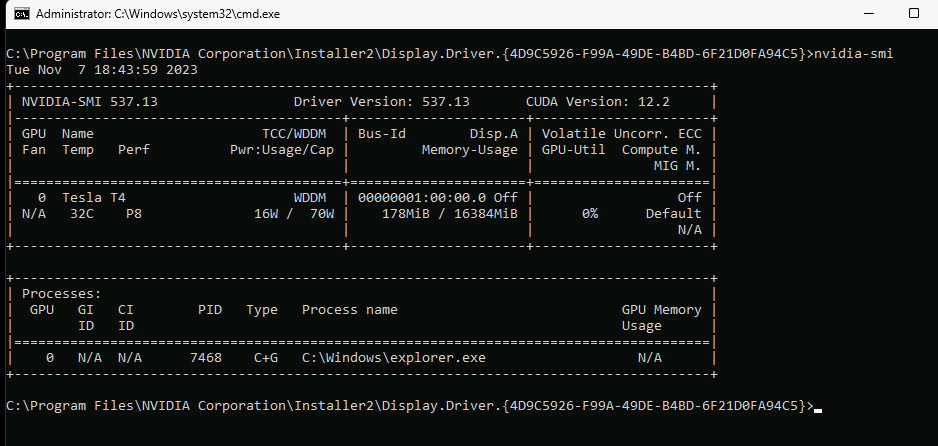Image resolution: width=938 pixels, height=446 pixels.
Task: Click the minimize window button
Action: 868,13
